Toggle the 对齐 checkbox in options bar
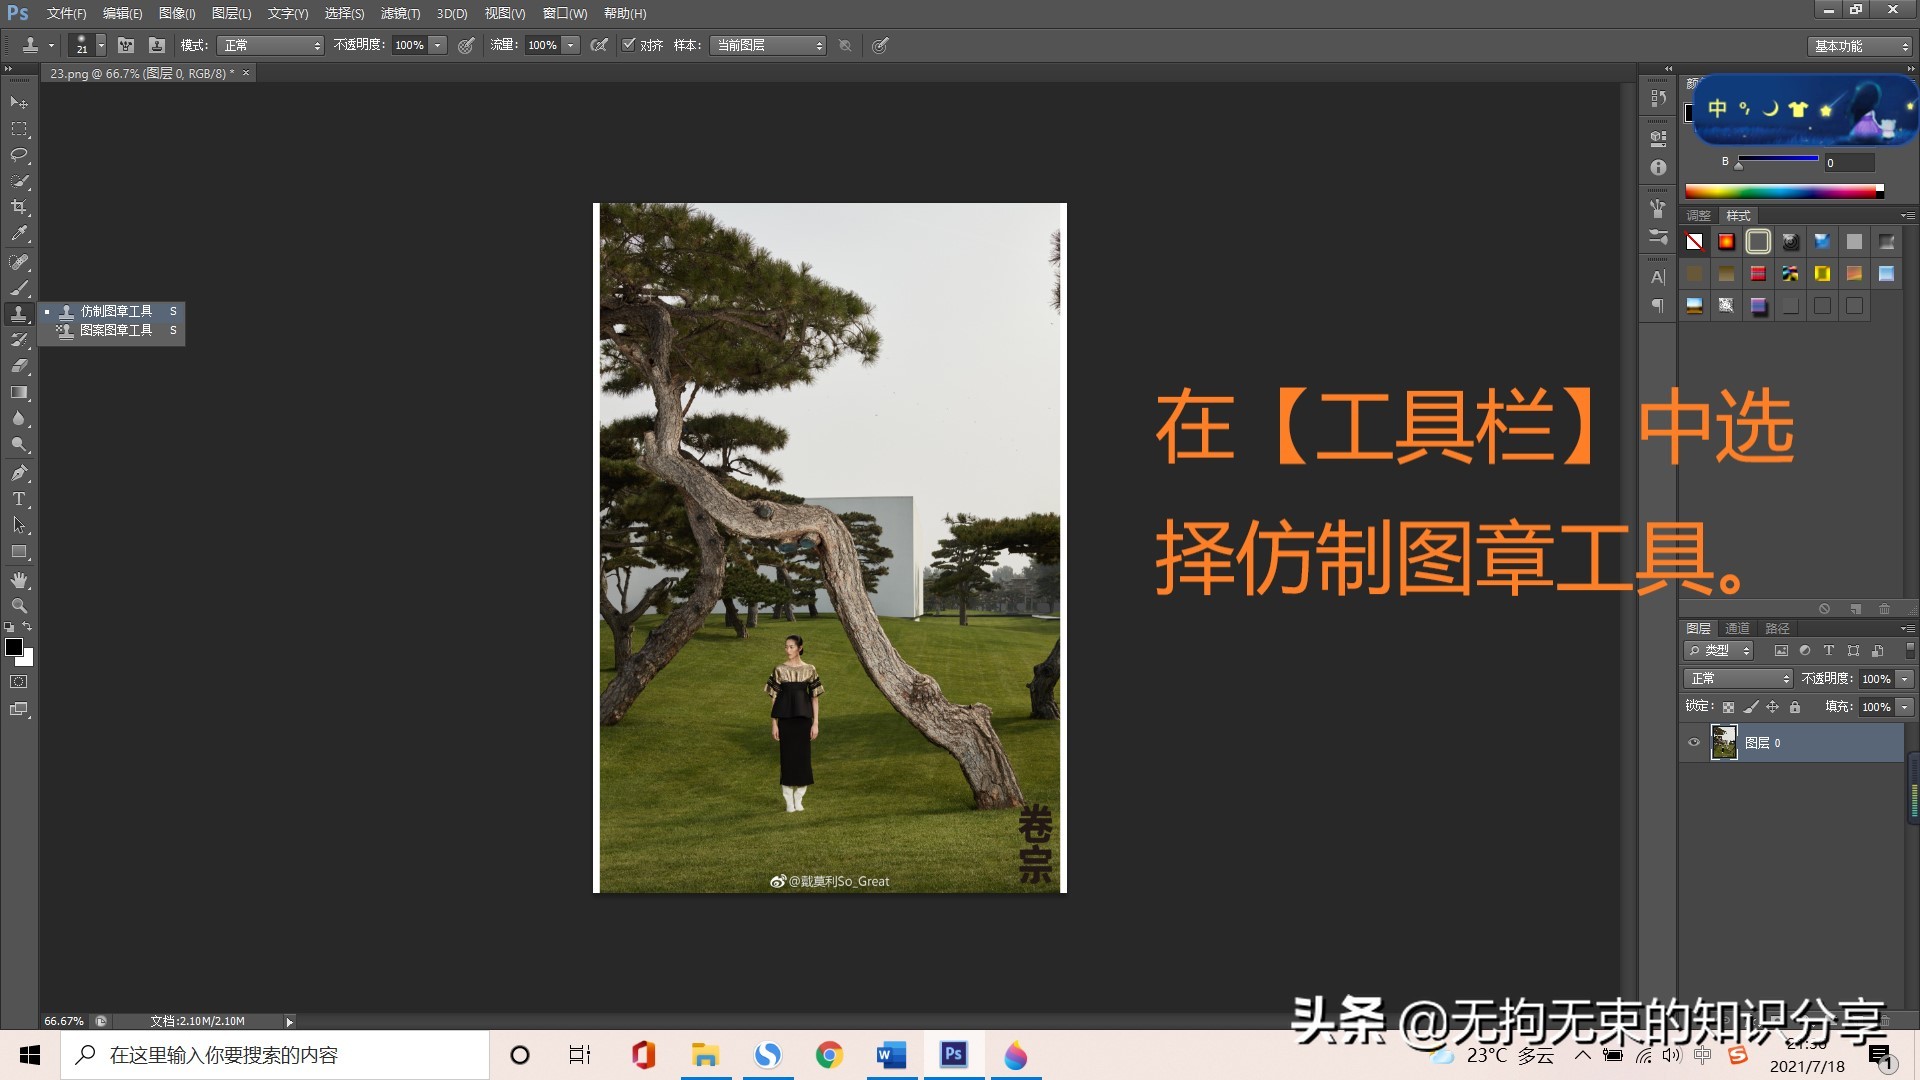The image size is (1920, 1080). click(x=629, y=45)
